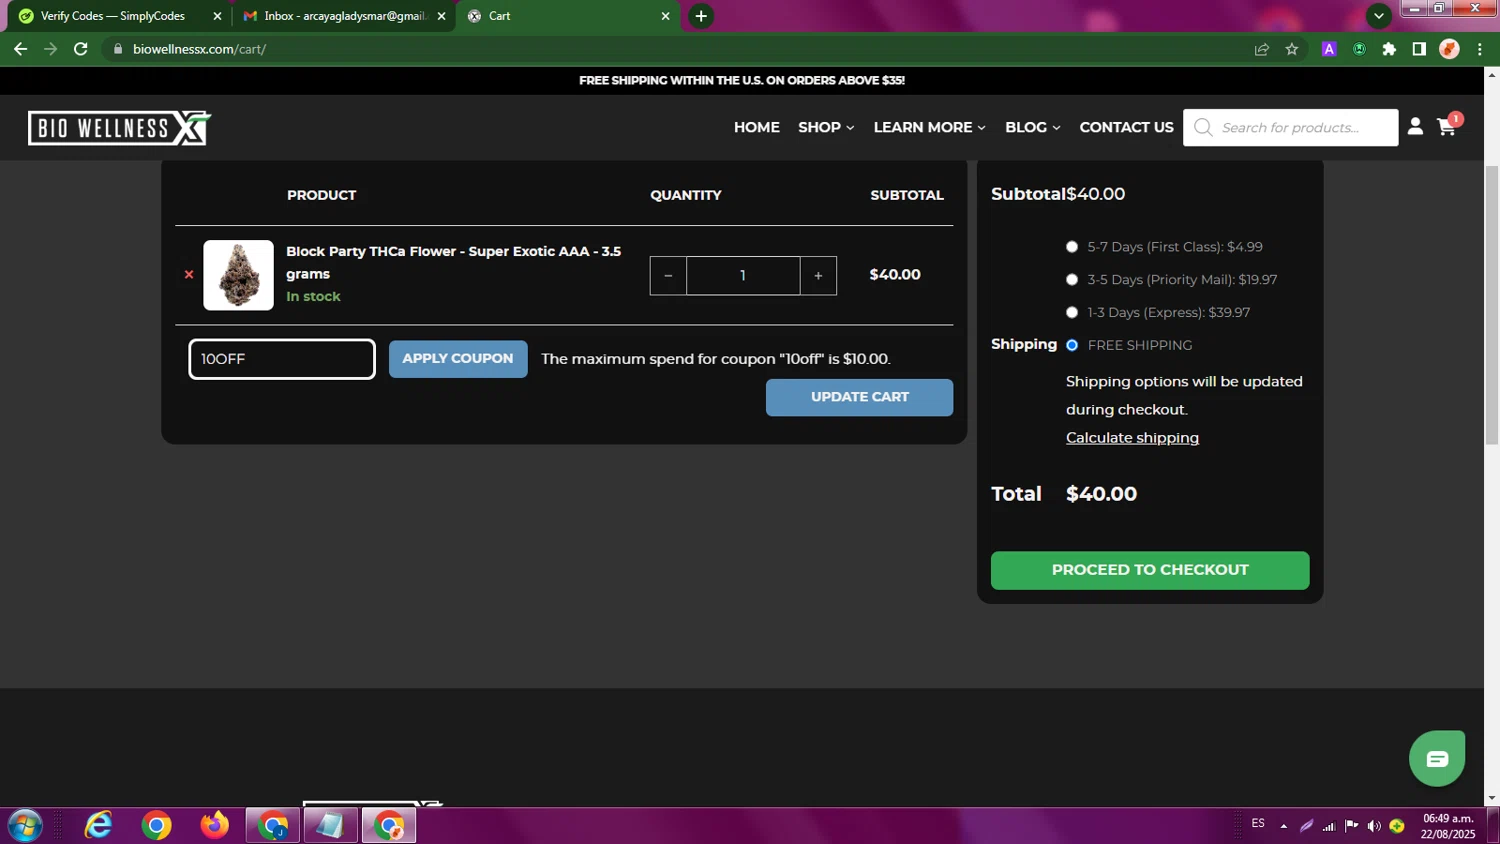The image size is (1500, 844).
Task: Click the browser address bar
Action: 680,49
